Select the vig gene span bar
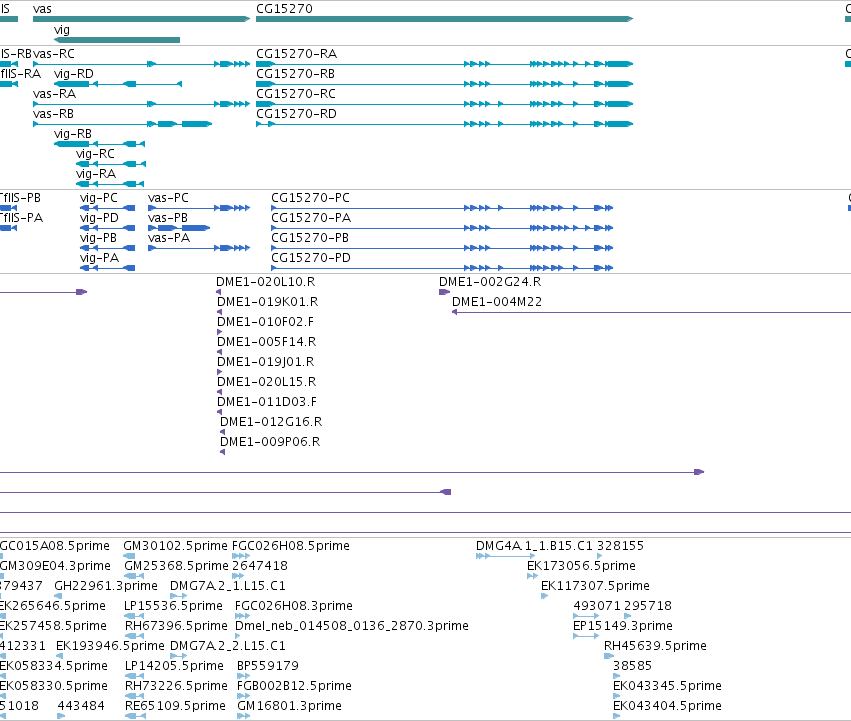This screenshot has height=721, width=851. pyautogui.click(x=117, y=40)
